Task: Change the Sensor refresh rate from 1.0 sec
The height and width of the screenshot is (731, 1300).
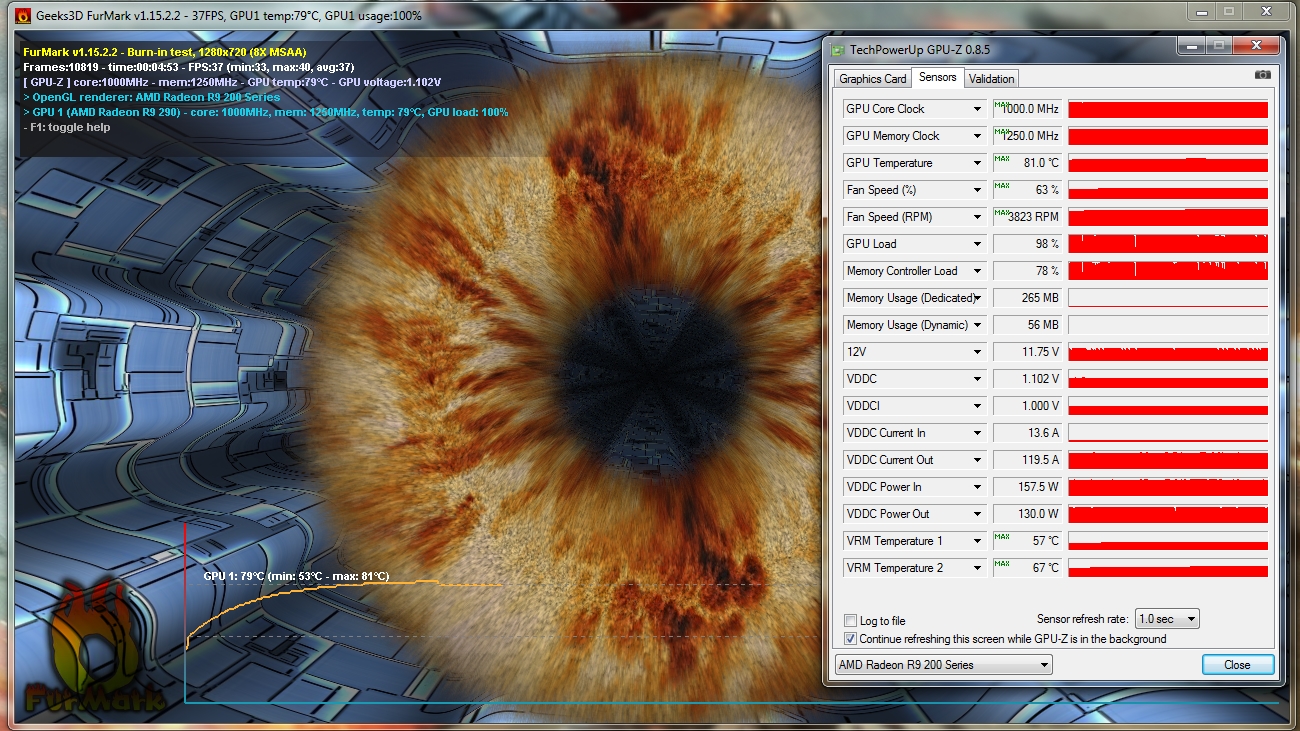Action: [1167, 620]
